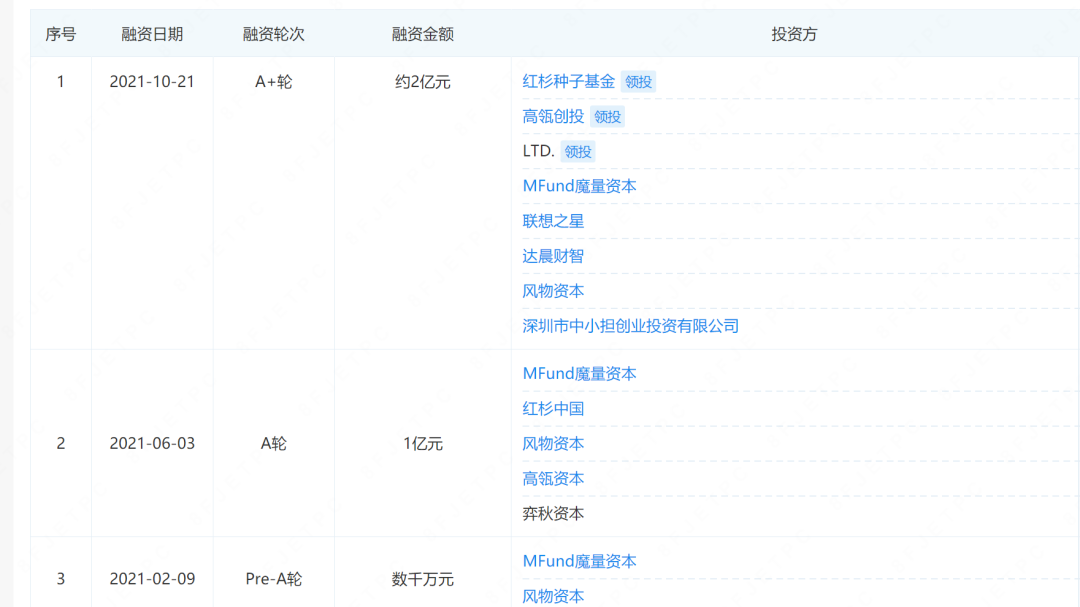Image resolution: width=1080 pixels, height=607 pixels.
Task: Open the 联想之星 investor page
Action: [553, 222]
